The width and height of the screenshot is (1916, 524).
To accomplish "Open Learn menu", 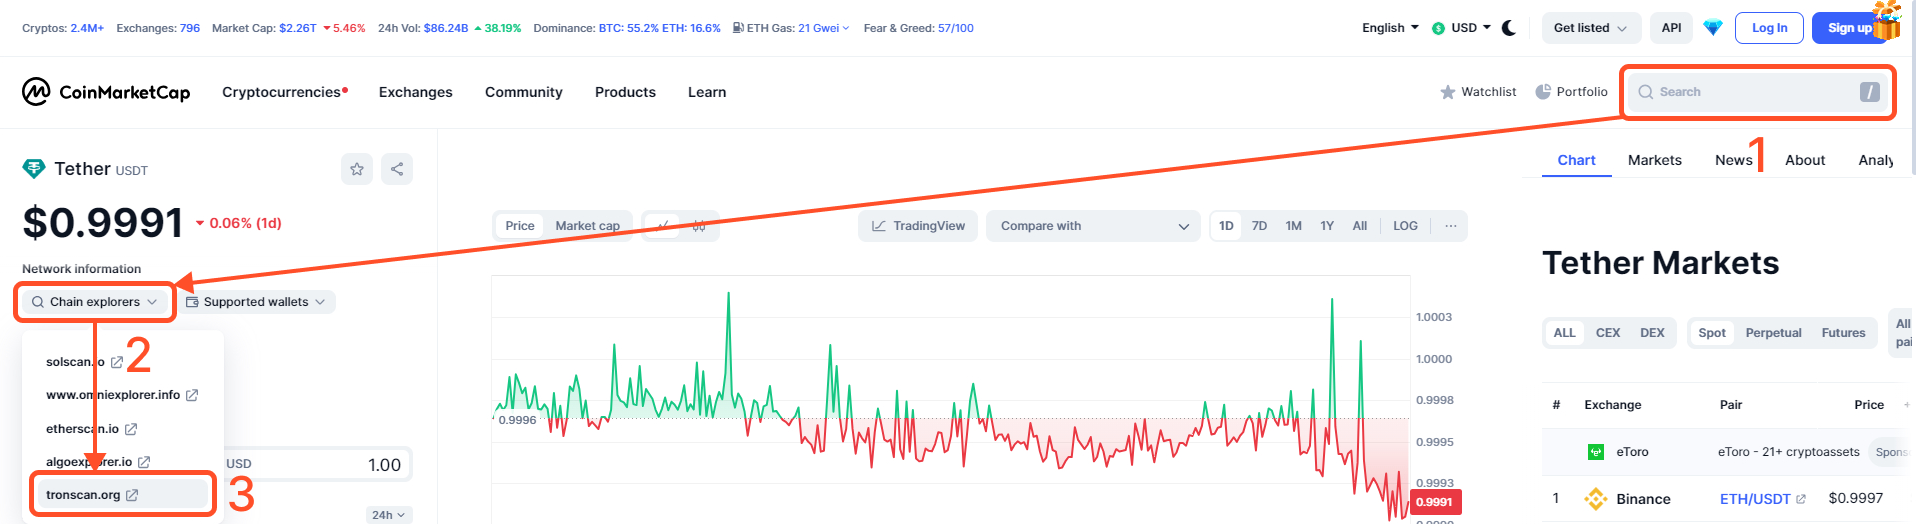I will coord(707,92).
